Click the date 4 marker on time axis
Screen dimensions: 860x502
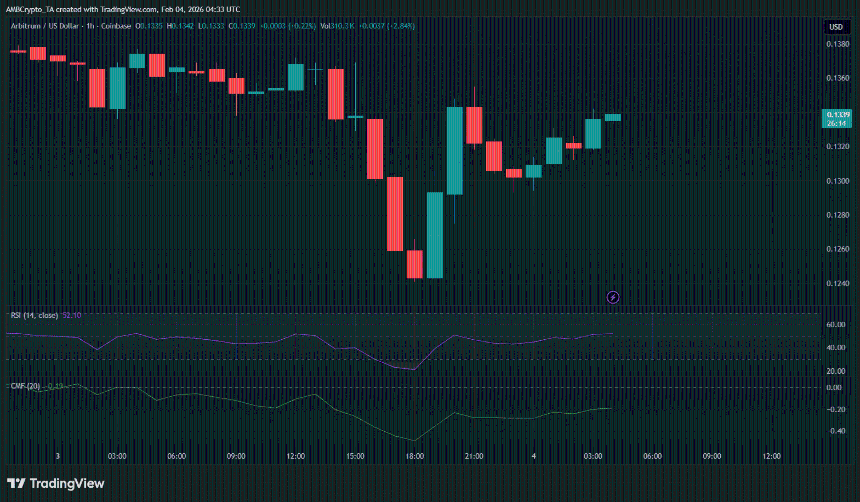(x=533, y=456)
